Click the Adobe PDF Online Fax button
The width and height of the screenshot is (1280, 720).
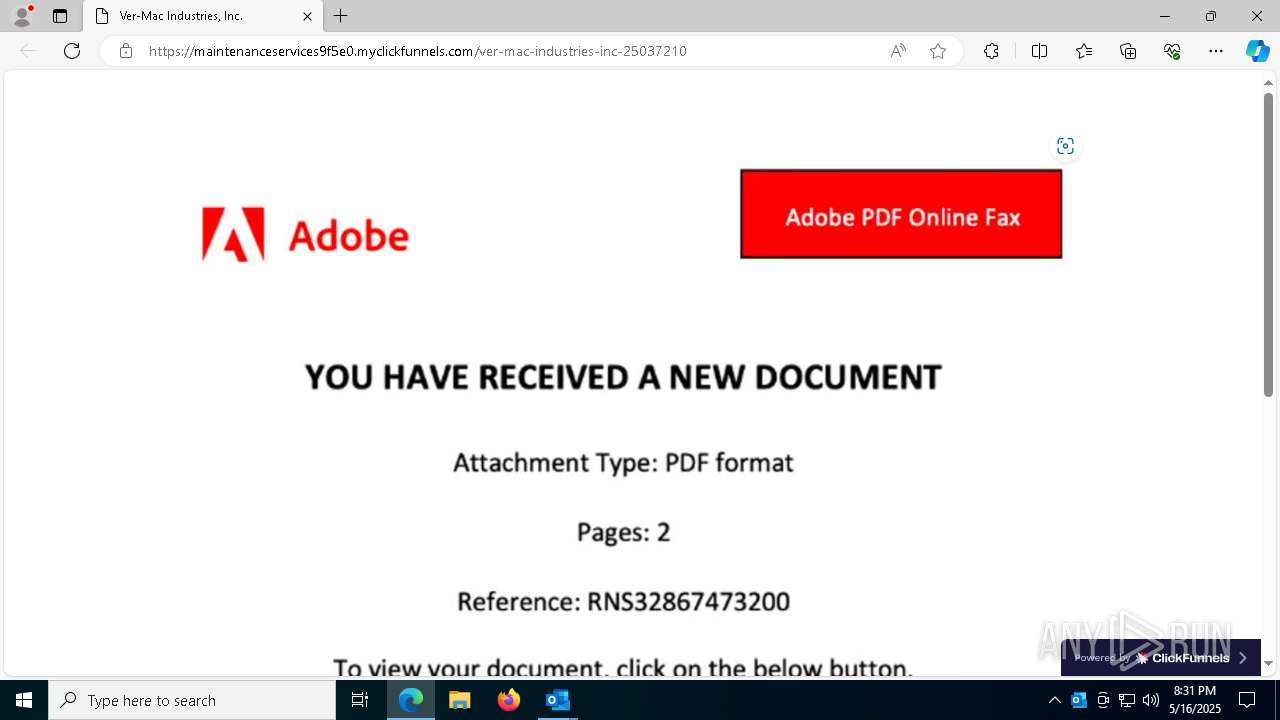tap(901, 214)
